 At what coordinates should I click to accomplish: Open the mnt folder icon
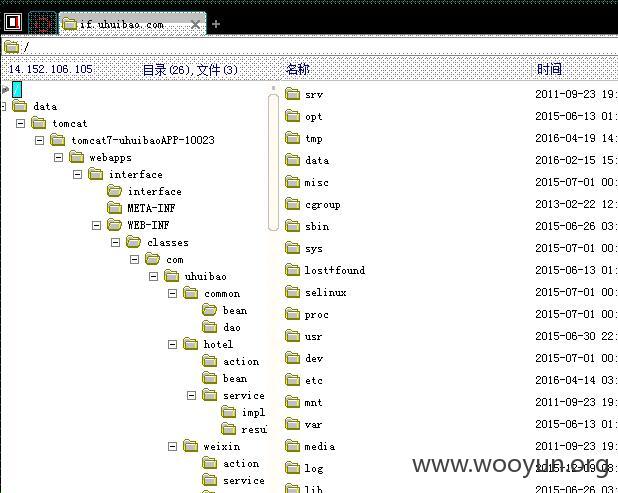tap(292, 402)
